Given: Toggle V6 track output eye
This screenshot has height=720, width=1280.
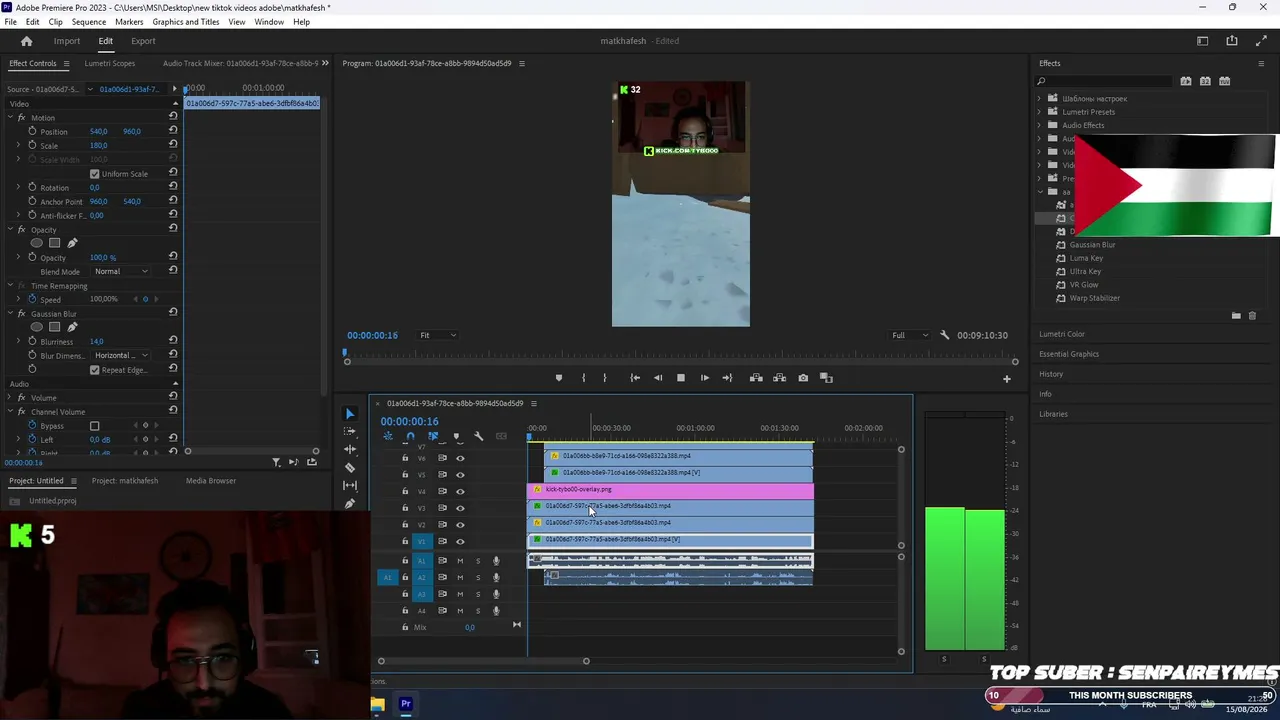Looking at the screenshot, I should tap(460, 458).
